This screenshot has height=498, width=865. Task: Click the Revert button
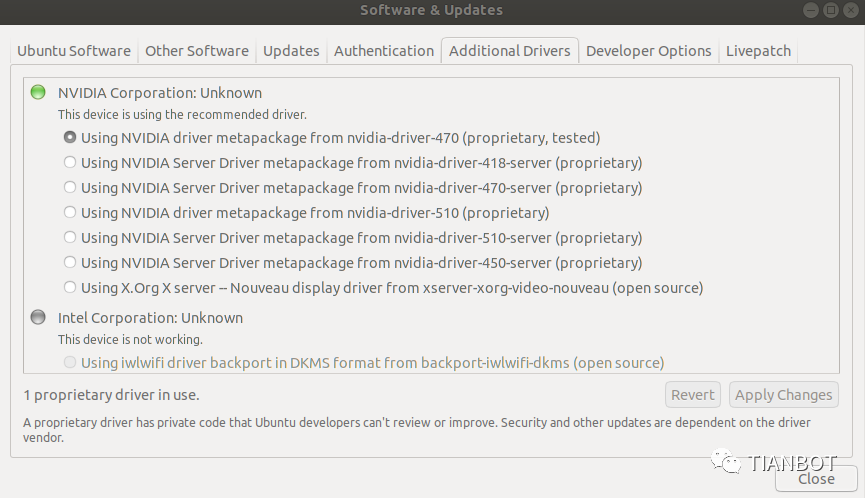(693, 395)
